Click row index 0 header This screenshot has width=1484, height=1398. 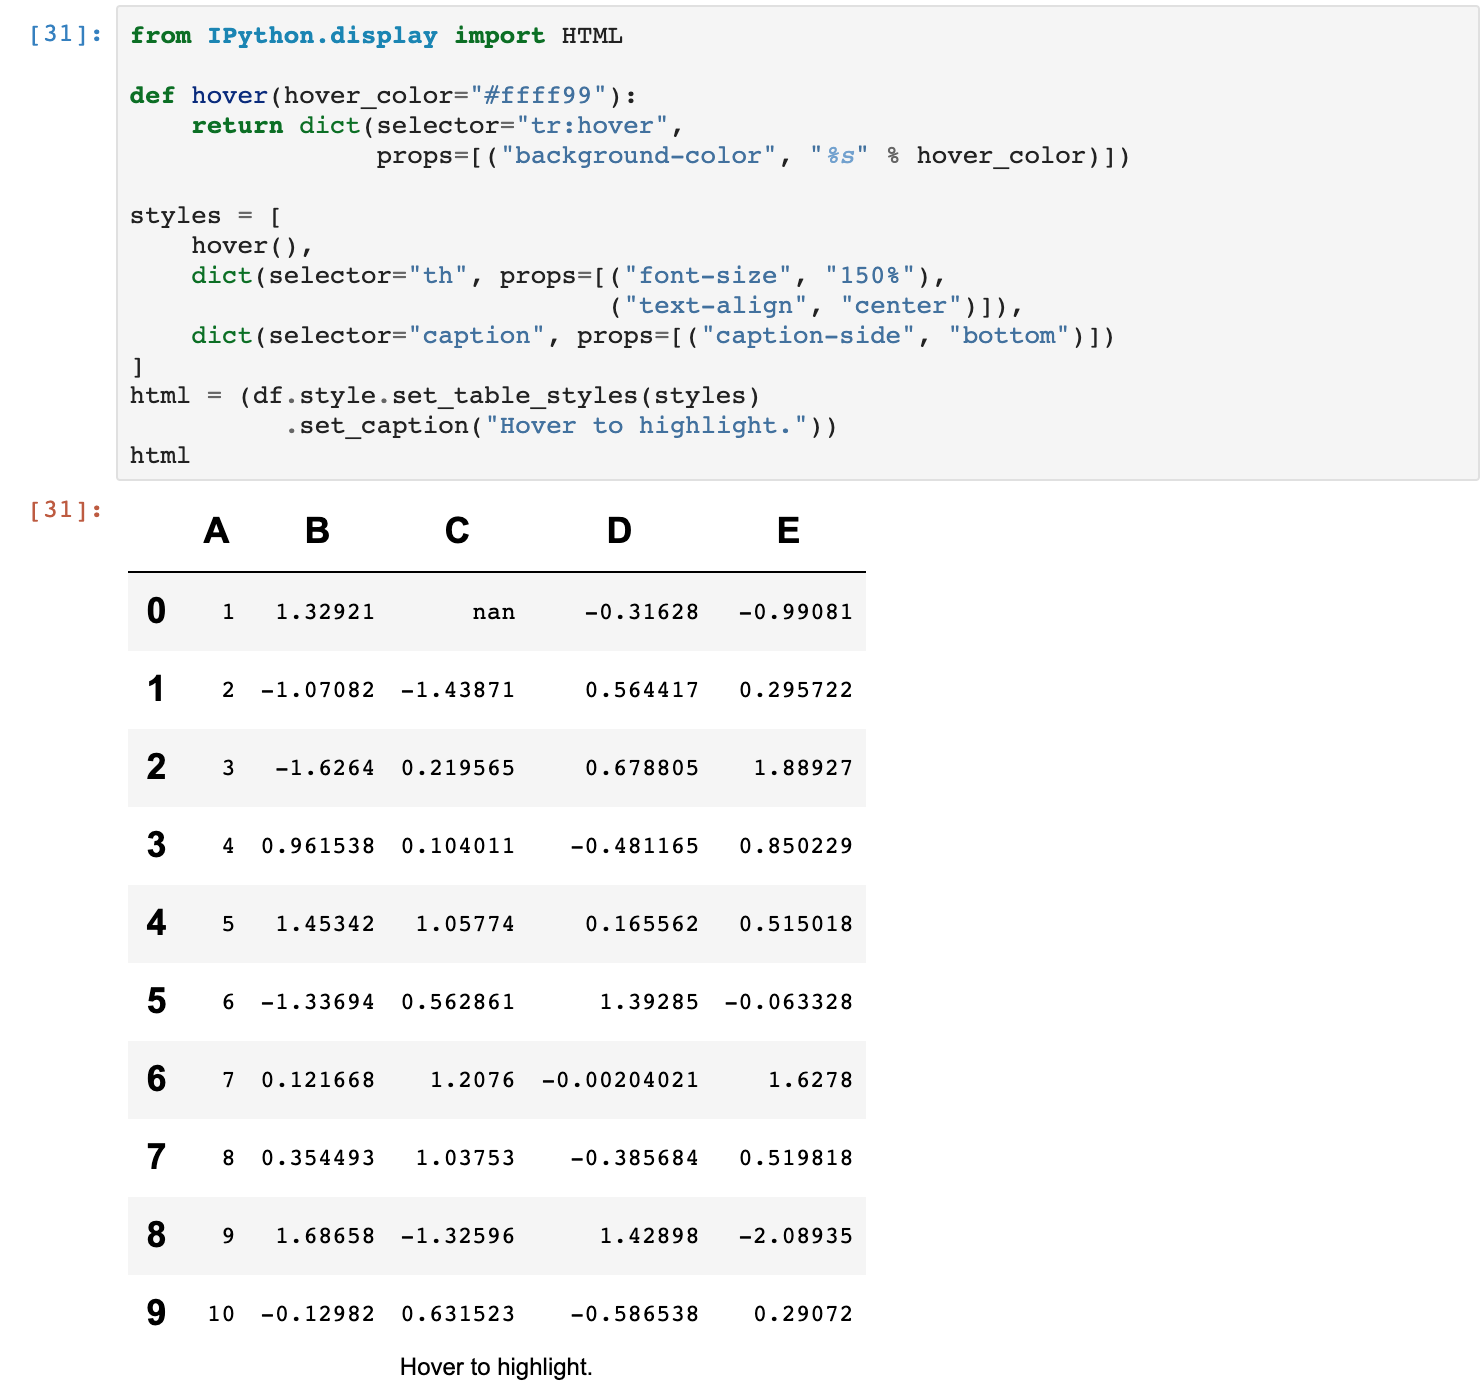tap(156, 611)
